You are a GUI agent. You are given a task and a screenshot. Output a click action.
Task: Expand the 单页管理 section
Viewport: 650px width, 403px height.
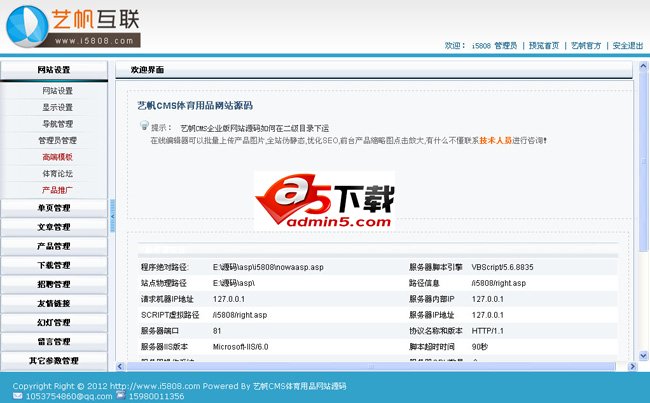click(54, 208)
